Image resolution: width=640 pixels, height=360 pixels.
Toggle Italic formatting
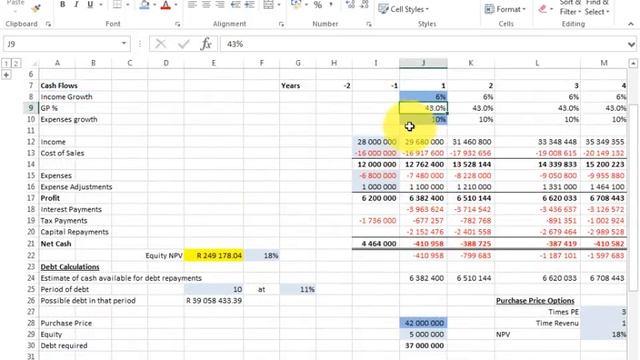[x=76, y=4]
